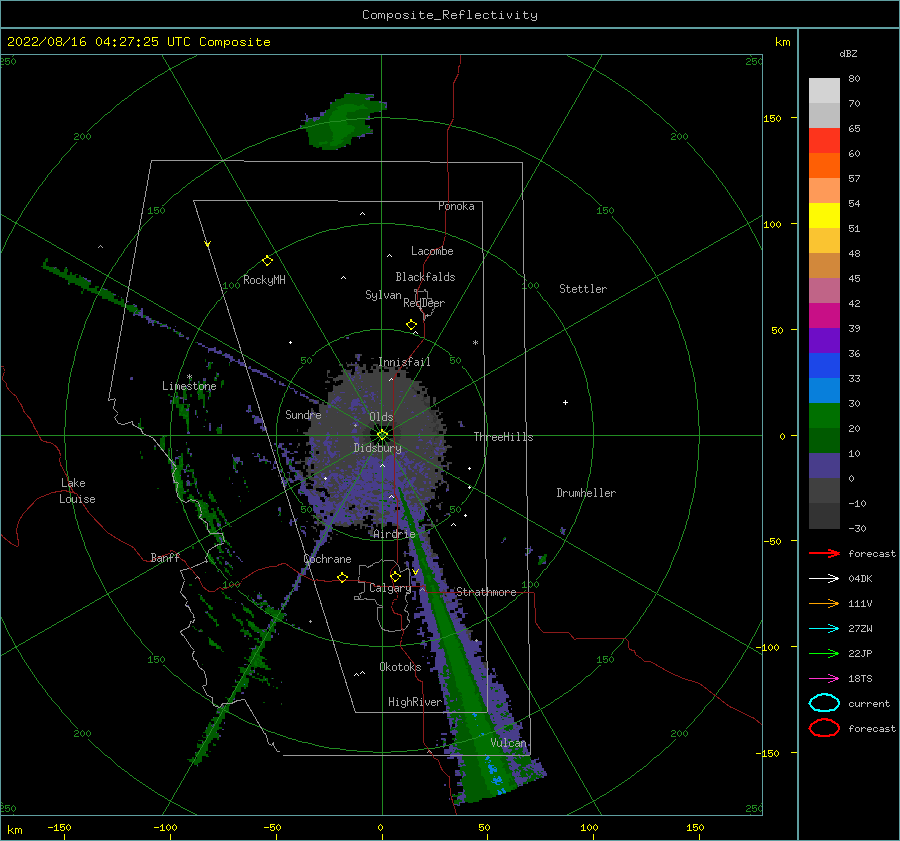The height and width of the screenshot is (841, 900).
Task: Click the green 20-30 dBZ color swatch
Action: (824, 416)
